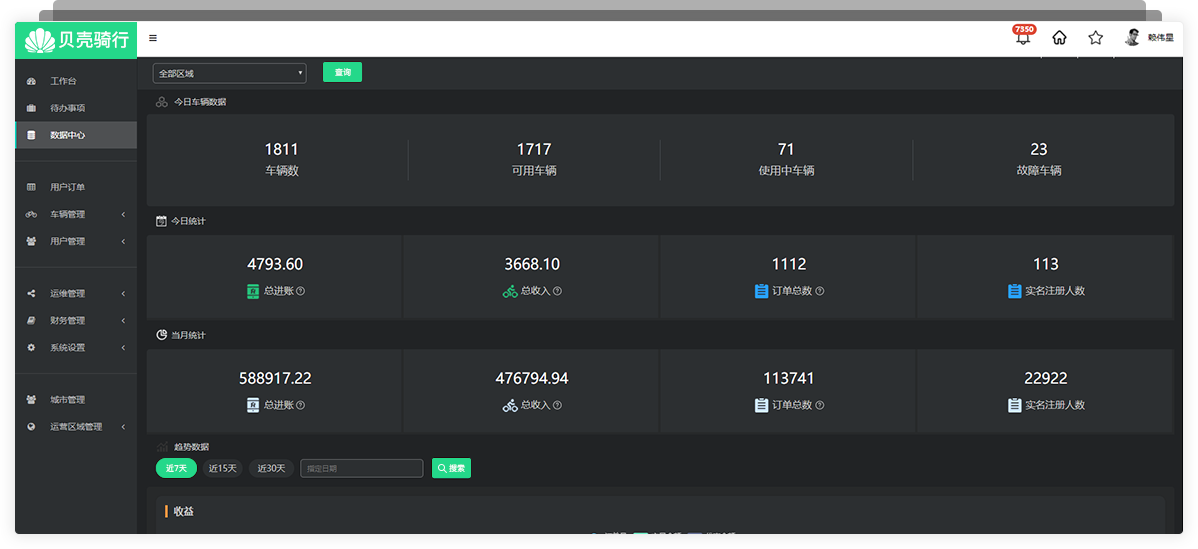Click the 指定日期 date input field
This screenshot has height=549, width=1198.
pos(361,468)
